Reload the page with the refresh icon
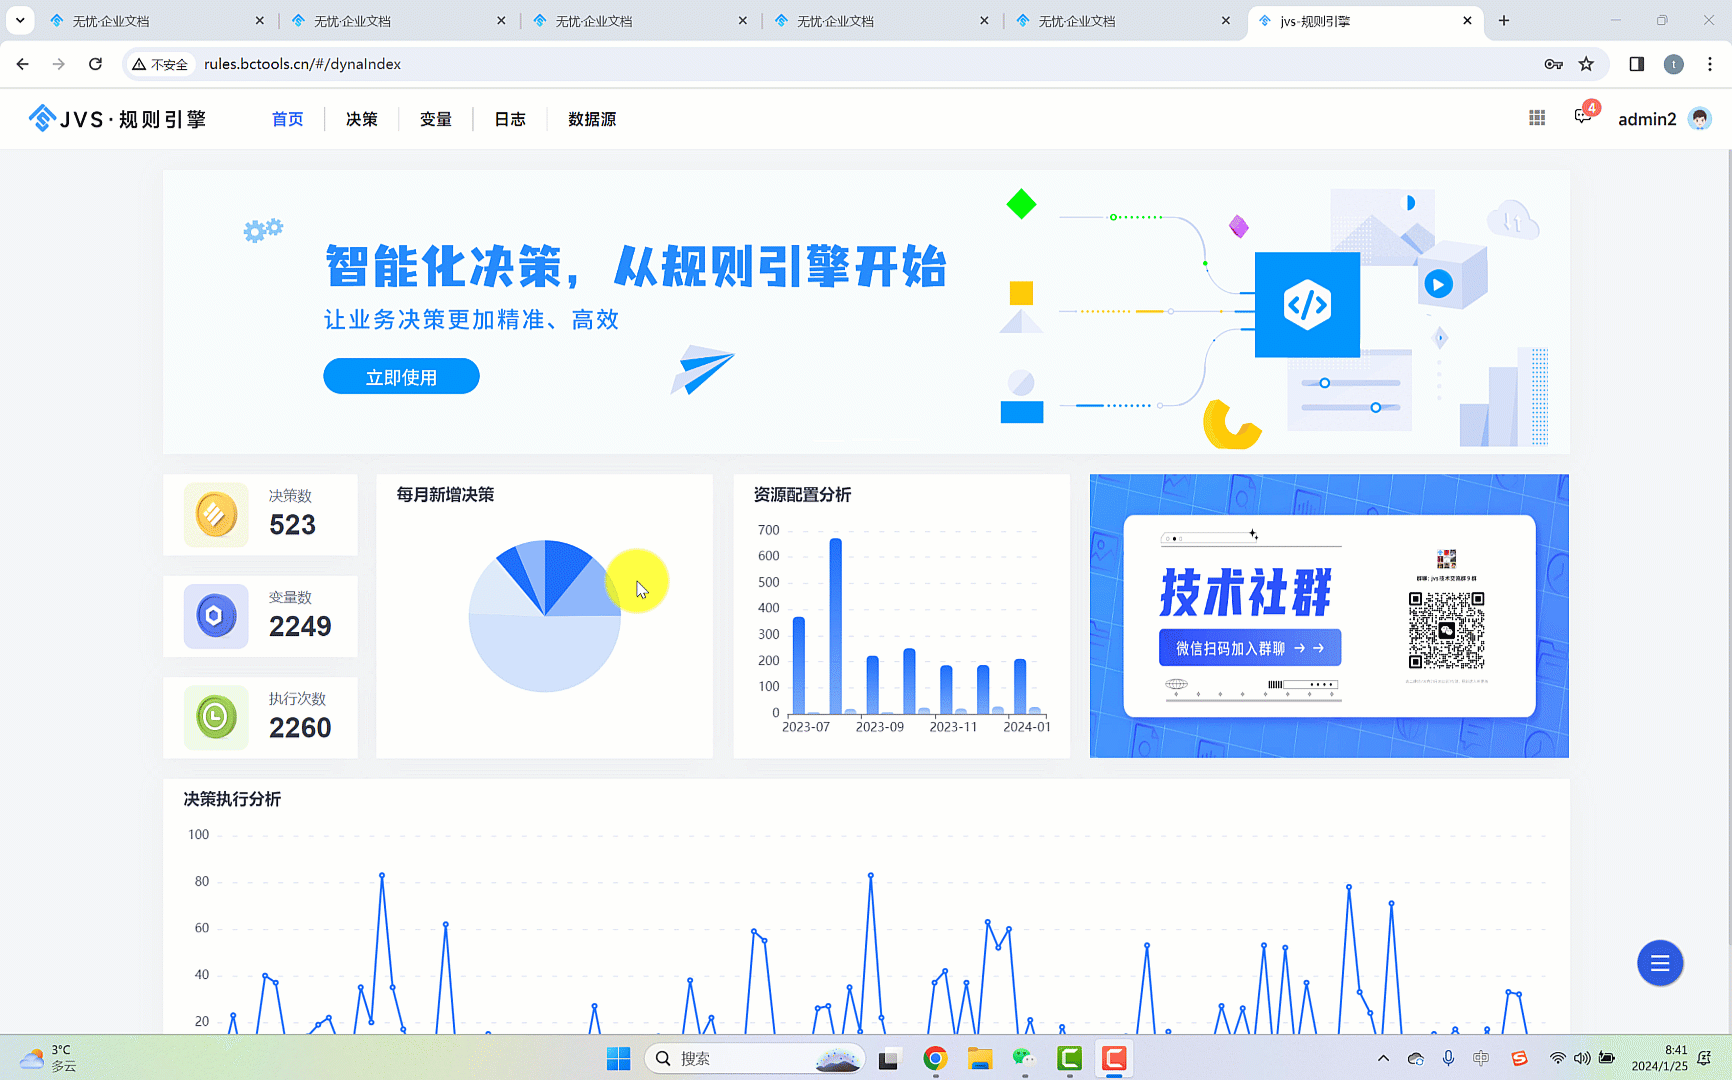The width and height of the screenshot is (1732, 1080). coord(95,64)
